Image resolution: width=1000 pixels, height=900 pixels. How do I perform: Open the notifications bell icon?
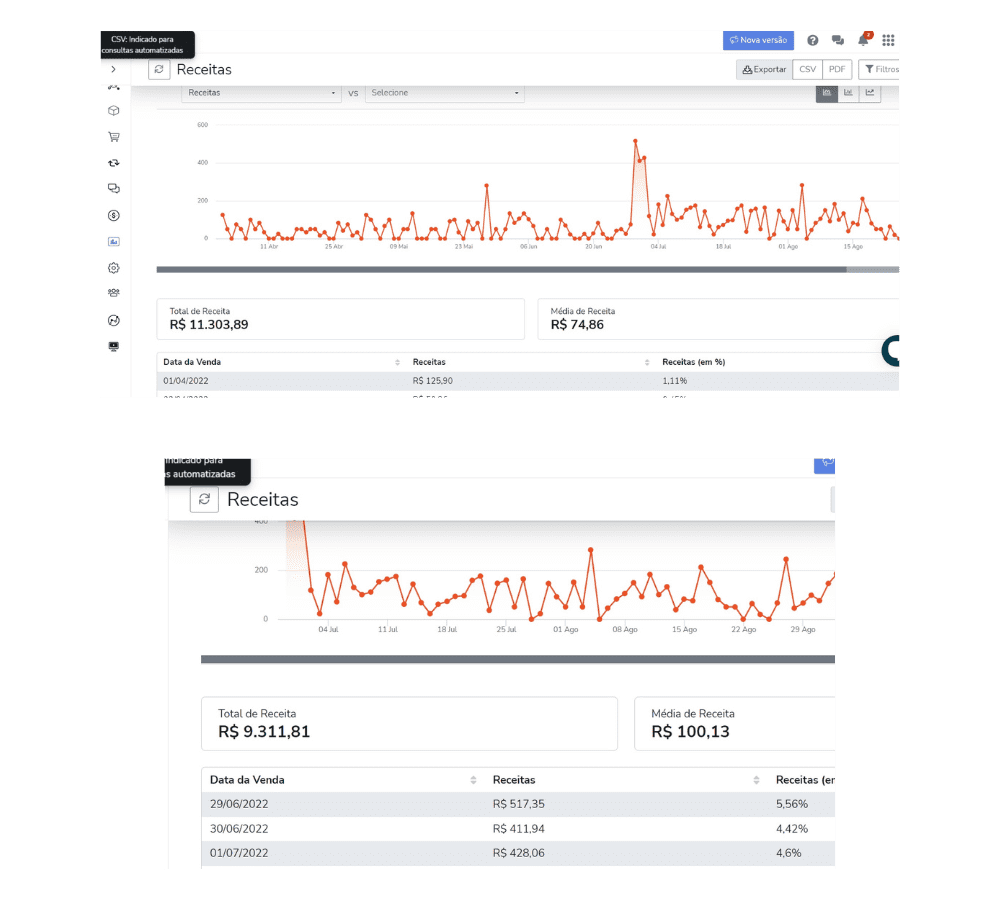point(863,40)
